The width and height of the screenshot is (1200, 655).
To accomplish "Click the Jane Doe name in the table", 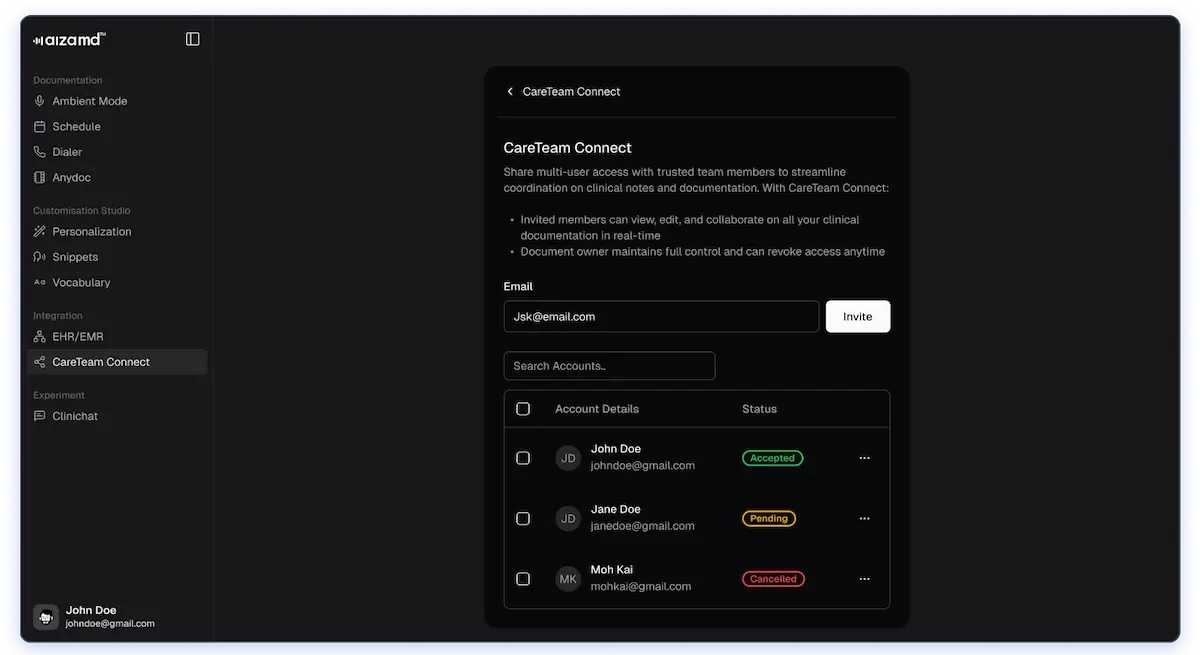I will 616,509.
